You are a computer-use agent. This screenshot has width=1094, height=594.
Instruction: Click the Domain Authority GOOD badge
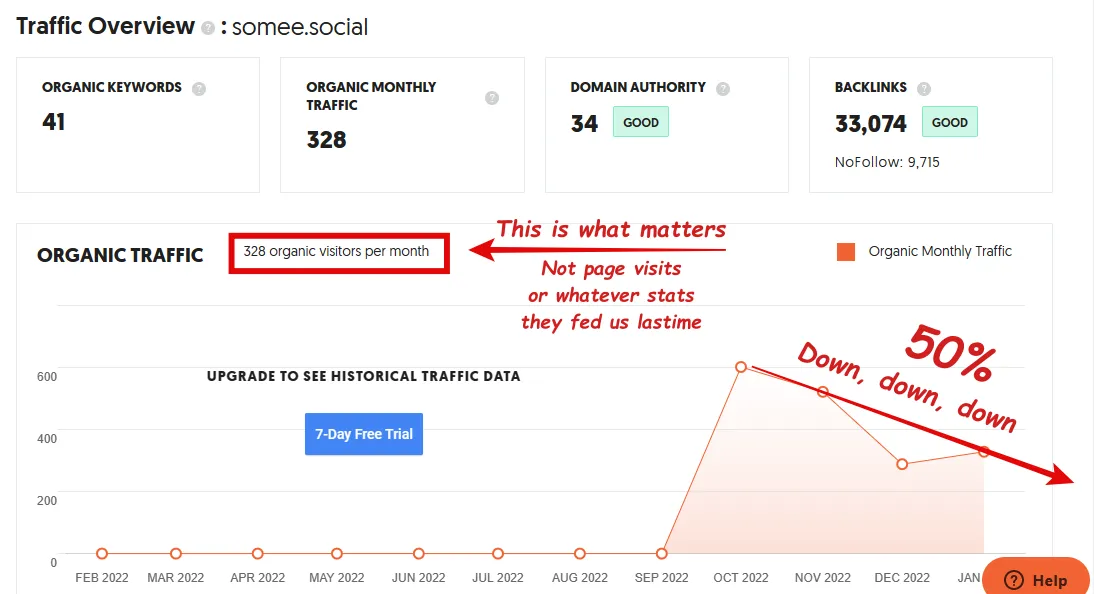[641, 123]
